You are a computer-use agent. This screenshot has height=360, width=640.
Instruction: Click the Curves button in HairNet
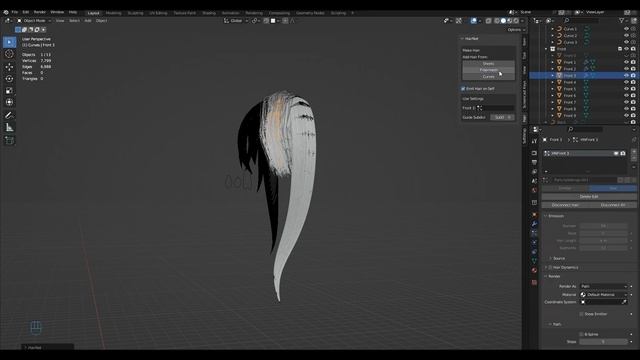coord(489,77)
